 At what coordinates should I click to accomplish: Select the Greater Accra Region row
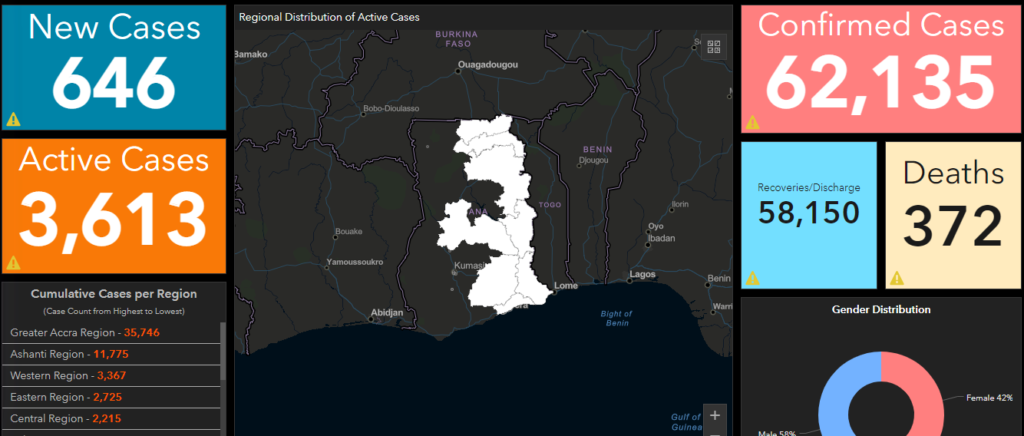[x=111, y=332]
